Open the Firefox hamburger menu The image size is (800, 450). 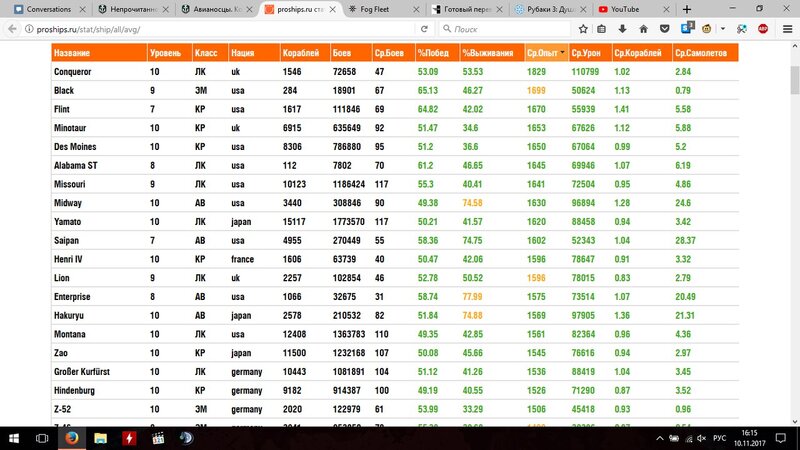pyautogui.click(x=787, y=29)
